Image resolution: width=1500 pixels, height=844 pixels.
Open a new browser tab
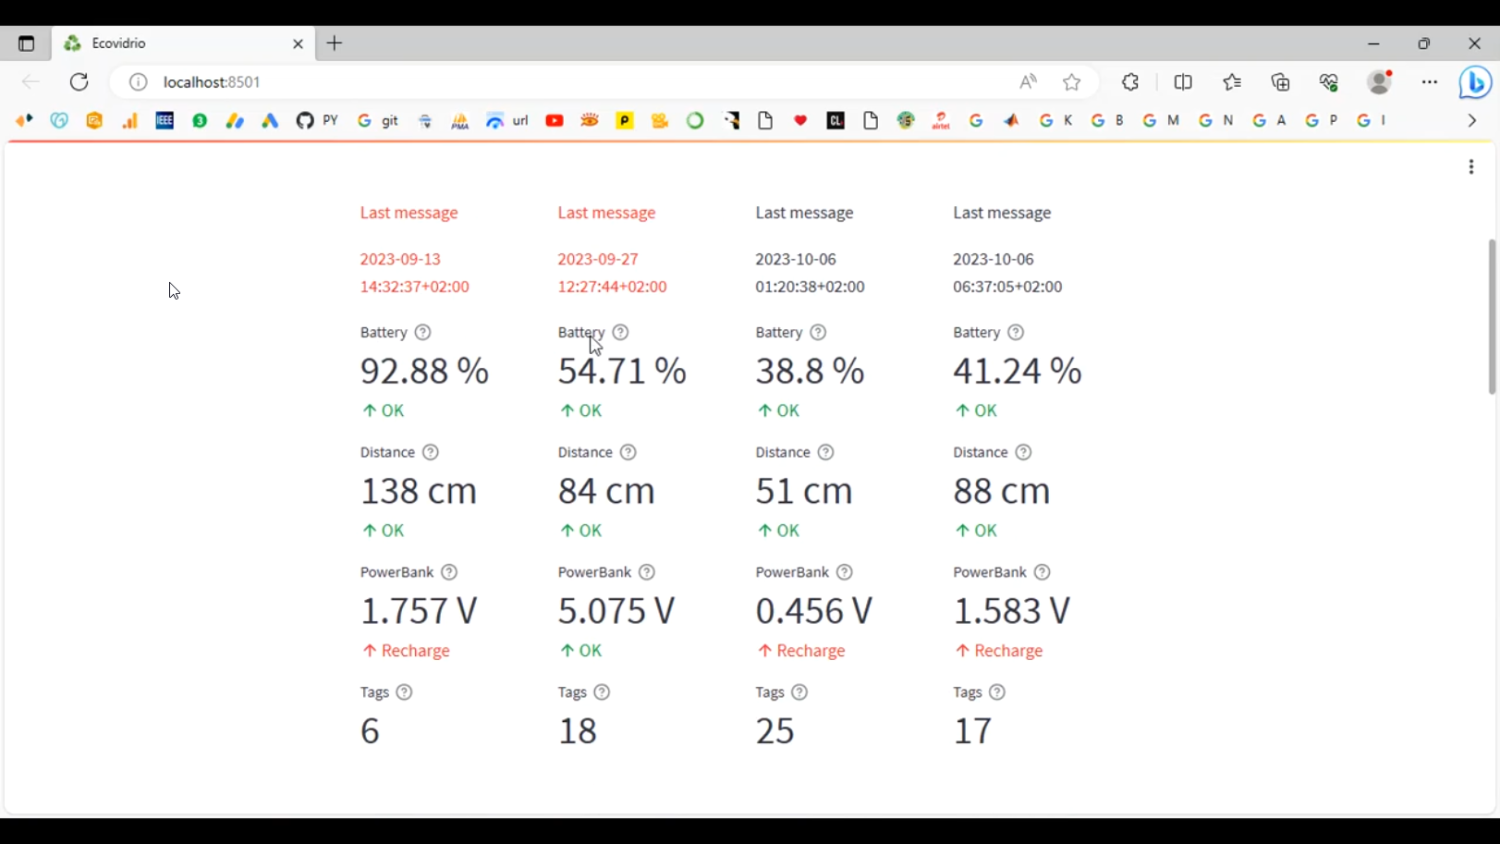(x=335, y=43)
